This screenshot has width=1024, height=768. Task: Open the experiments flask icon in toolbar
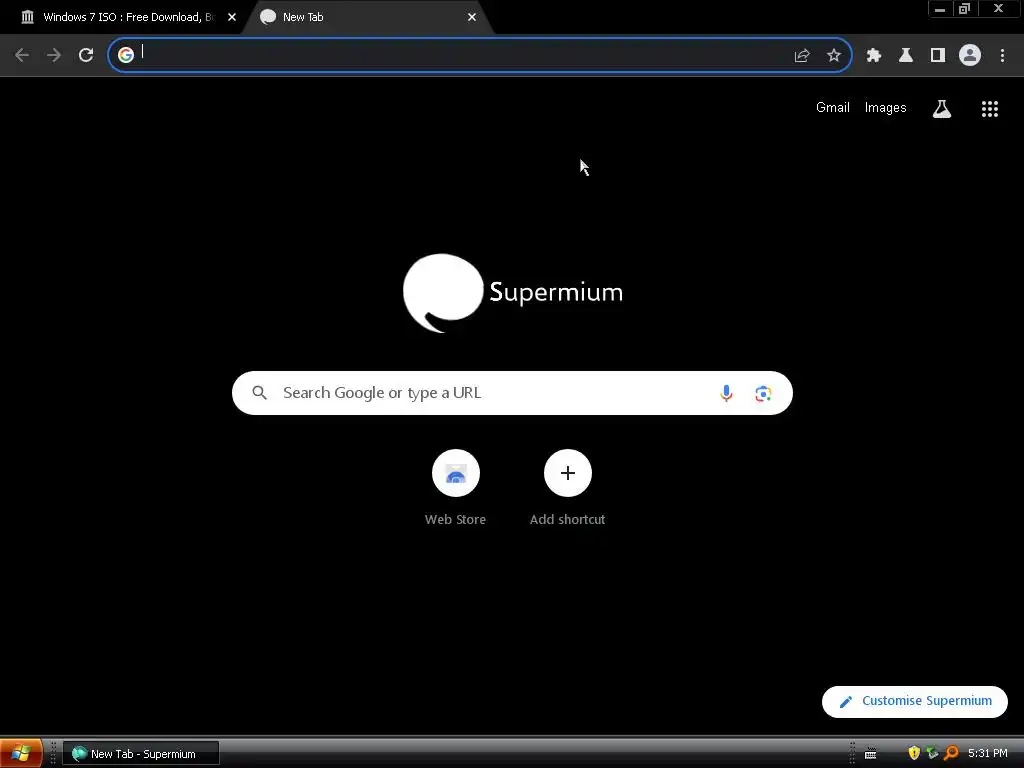click(x=906, y=56)
